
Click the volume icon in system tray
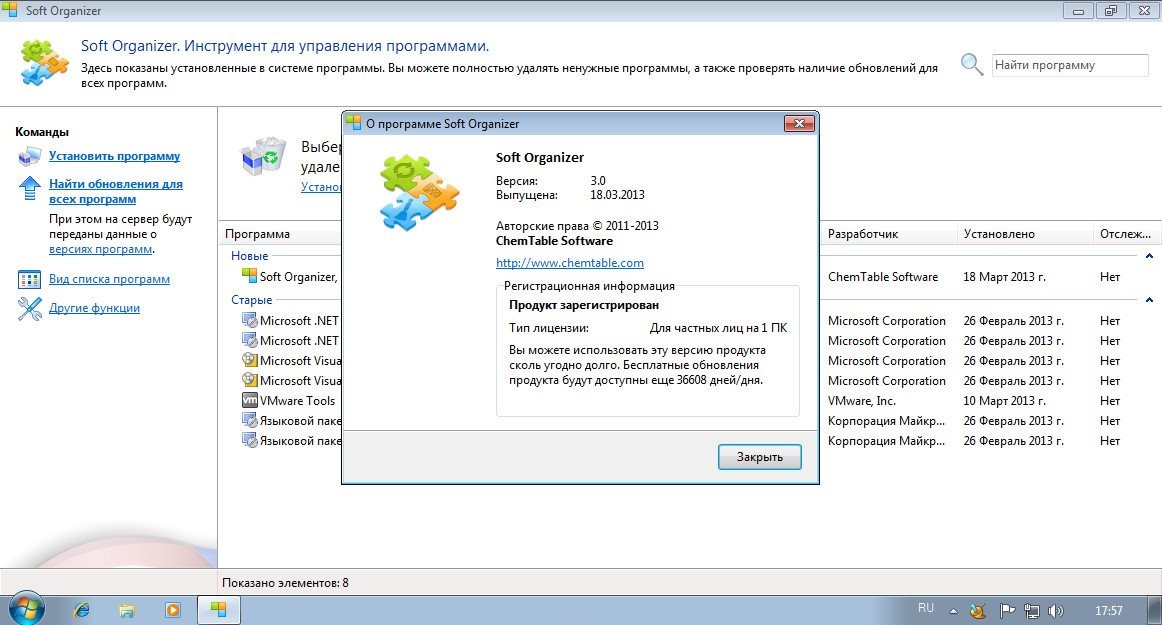[x=1056, y=611]
